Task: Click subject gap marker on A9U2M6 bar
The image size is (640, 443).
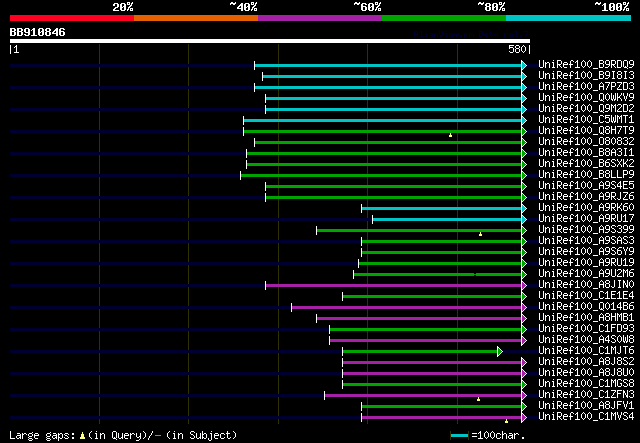Action: pos(475,274)
